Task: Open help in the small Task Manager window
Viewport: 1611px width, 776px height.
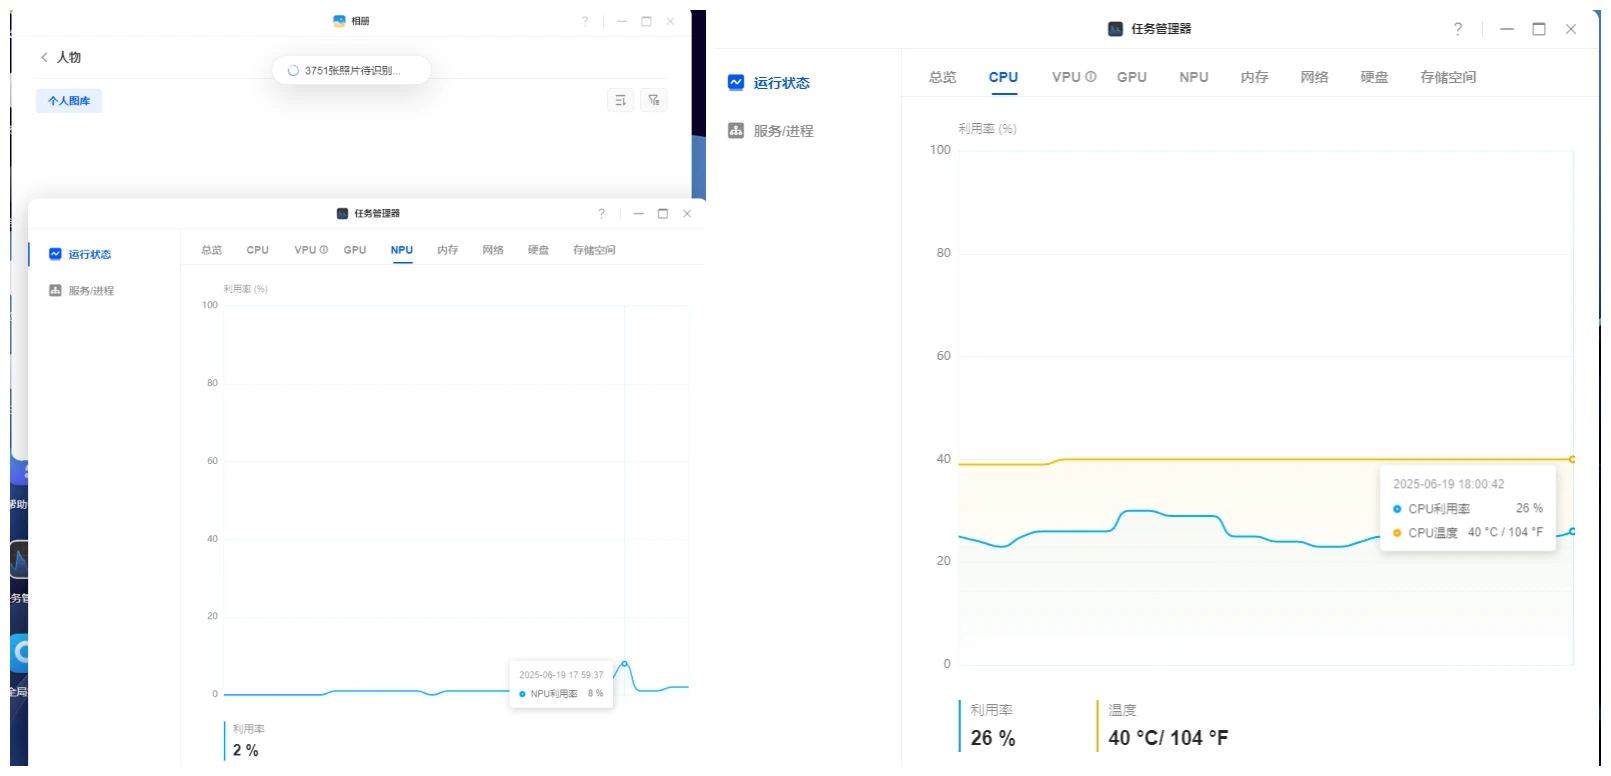Action: pyautogui.click(x=601, y=213)
